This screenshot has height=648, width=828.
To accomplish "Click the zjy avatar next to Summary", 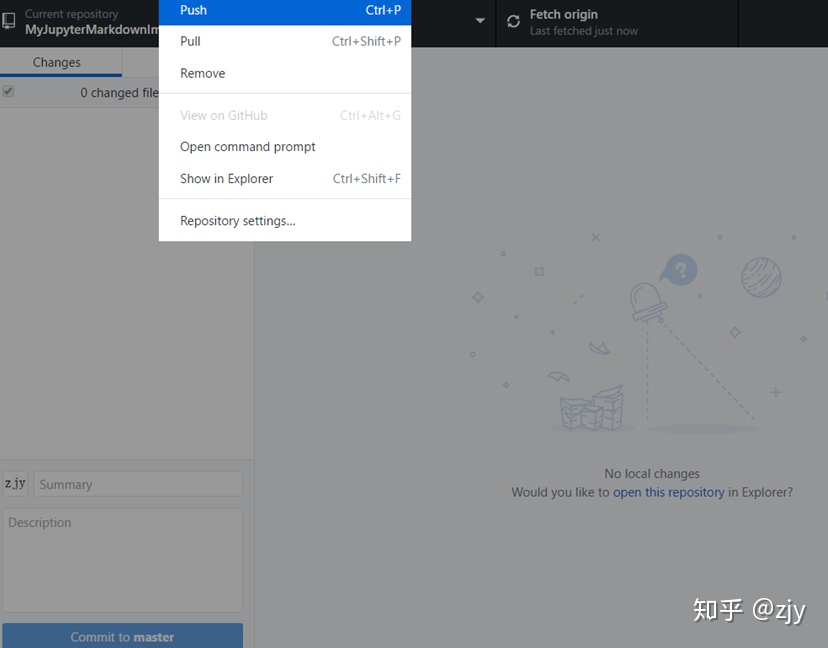I will 15,483.
